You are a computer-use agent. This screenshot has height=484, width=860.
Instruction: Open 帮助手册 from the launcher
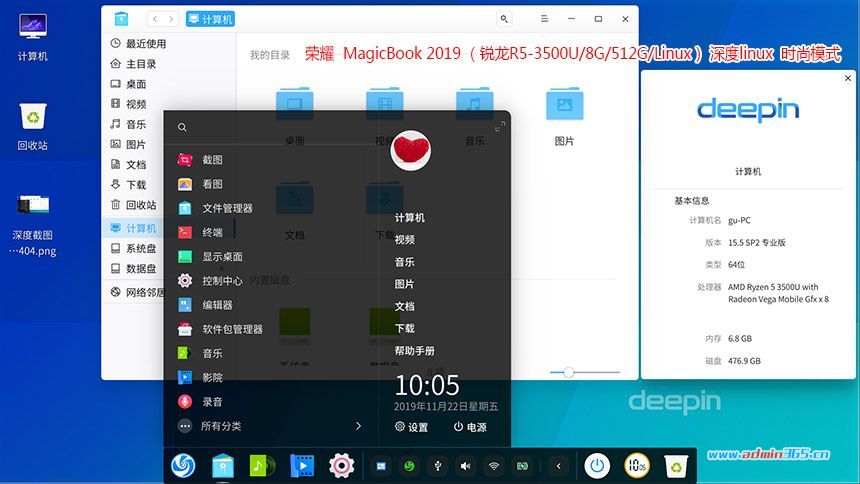click(415, 351)
